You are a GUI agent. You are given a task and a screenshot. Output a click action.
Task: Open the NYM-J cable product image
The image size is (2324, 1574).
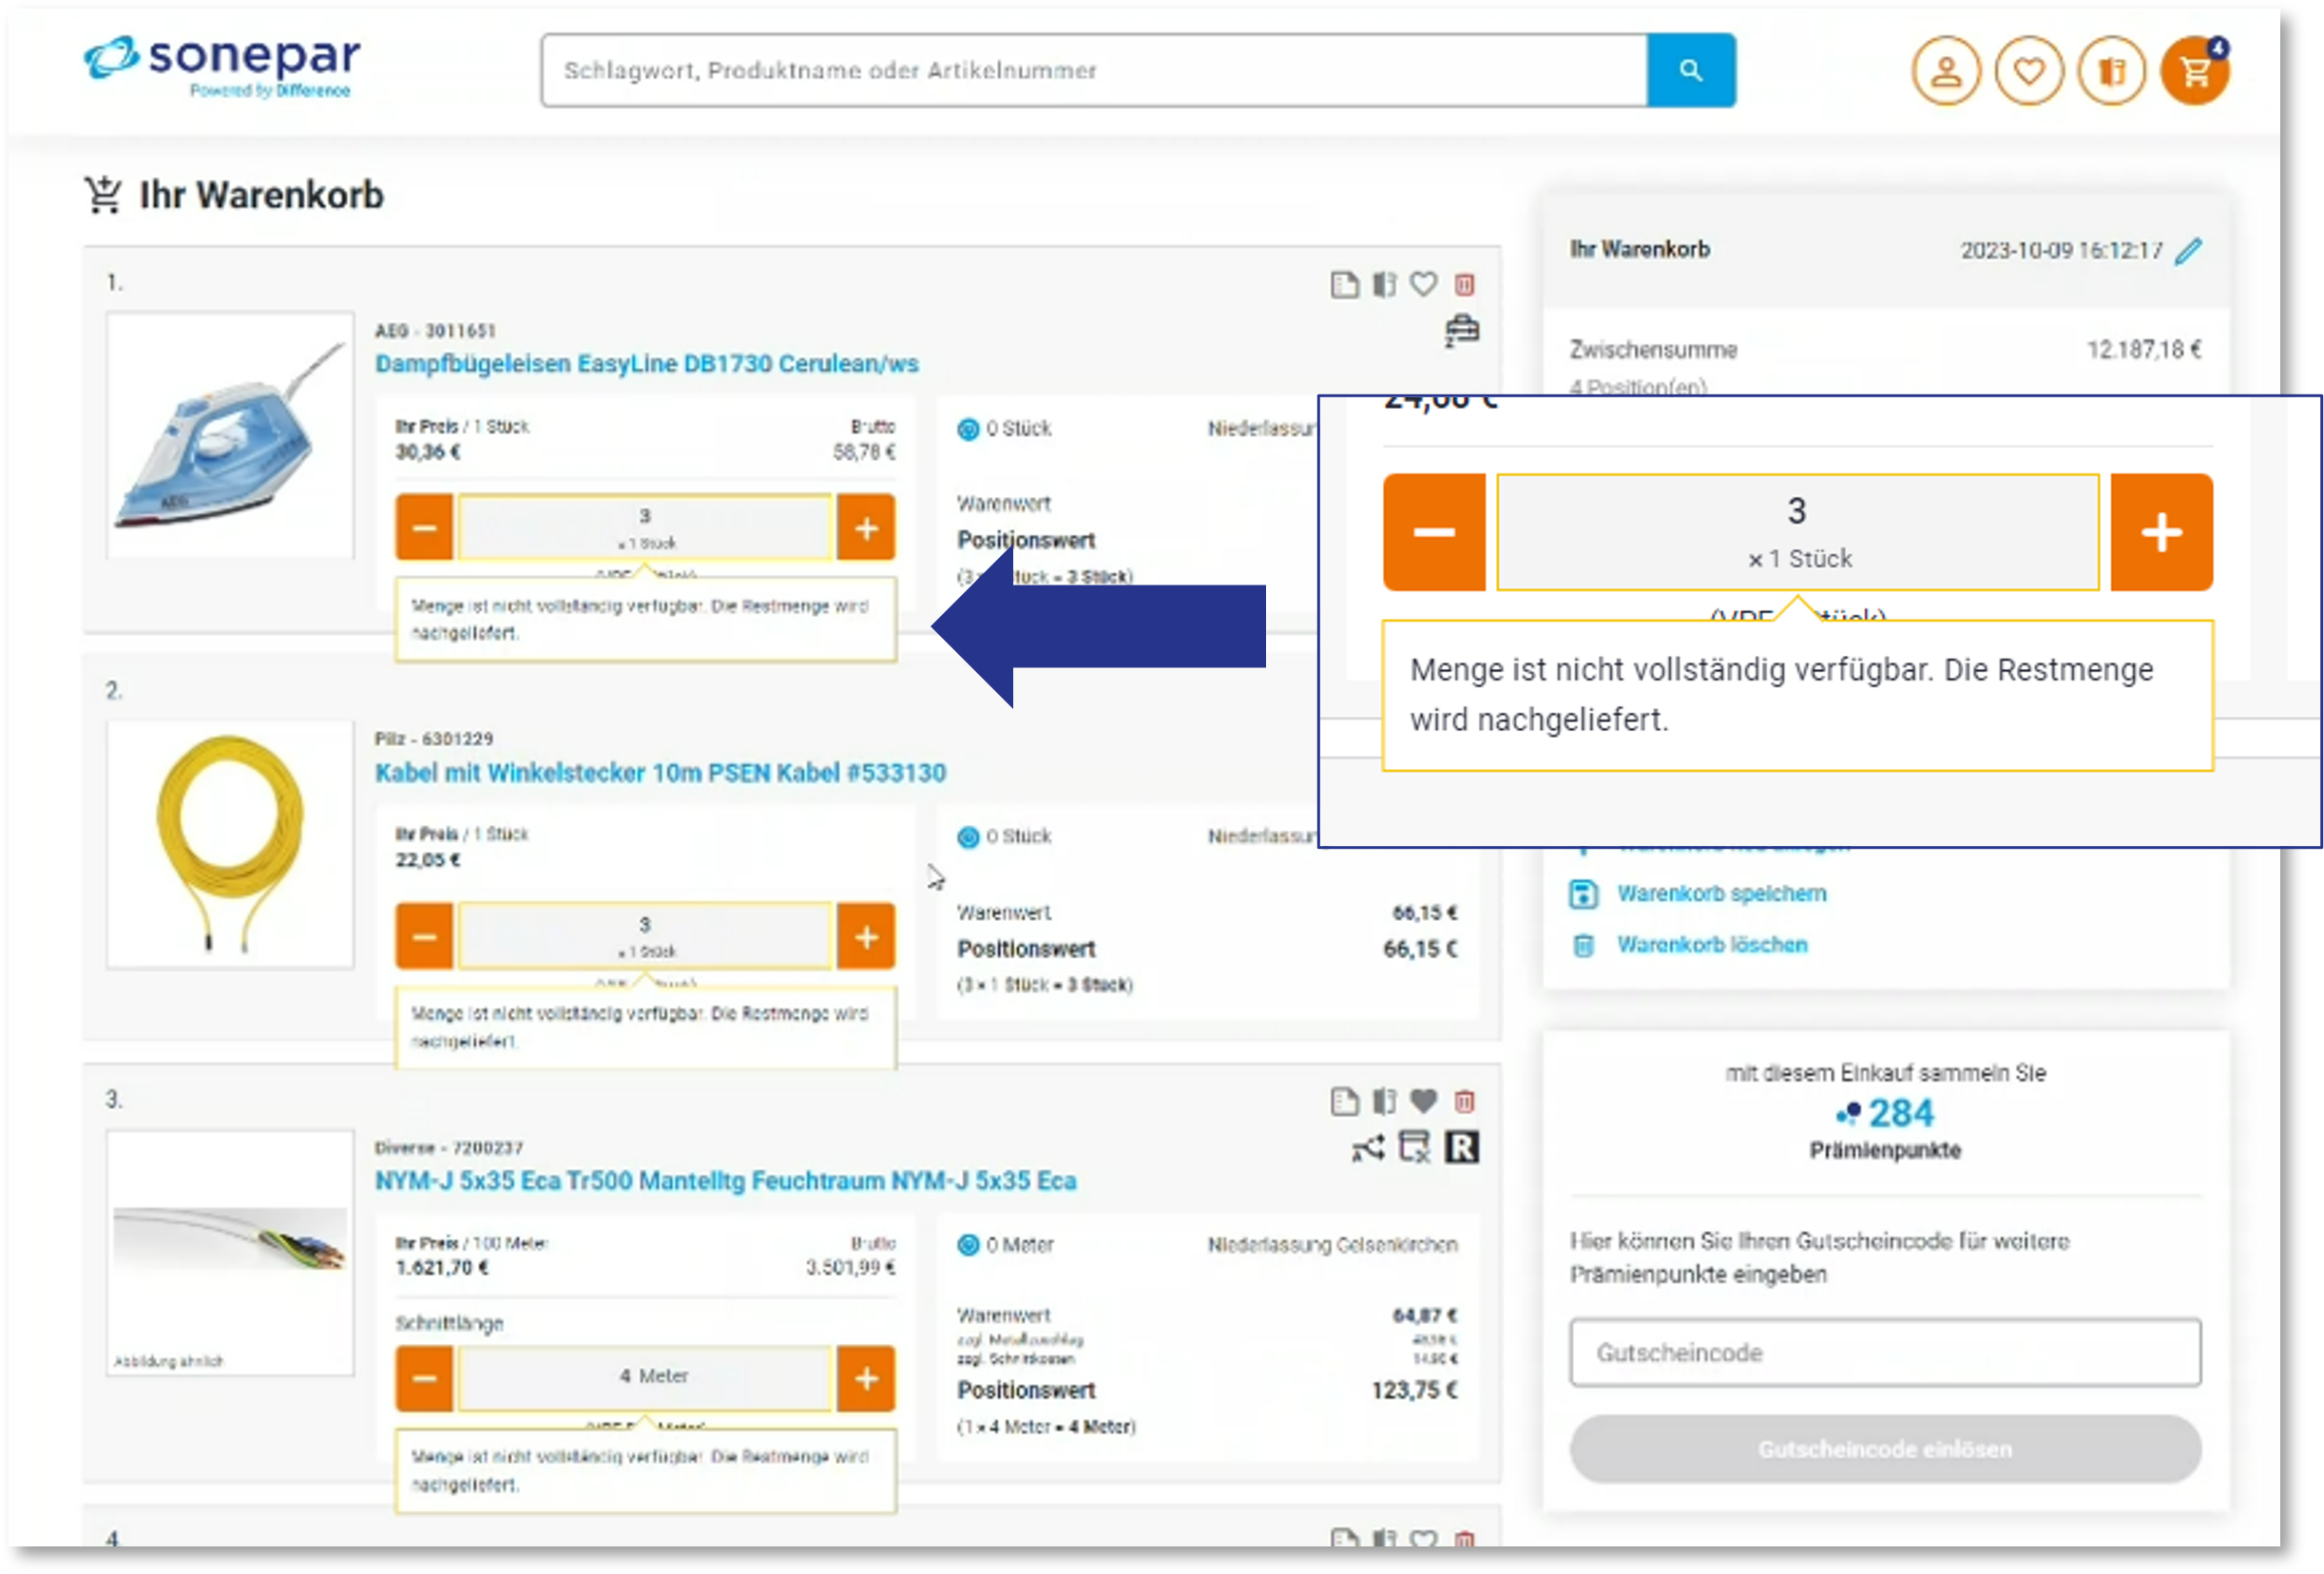[230, 1255]
